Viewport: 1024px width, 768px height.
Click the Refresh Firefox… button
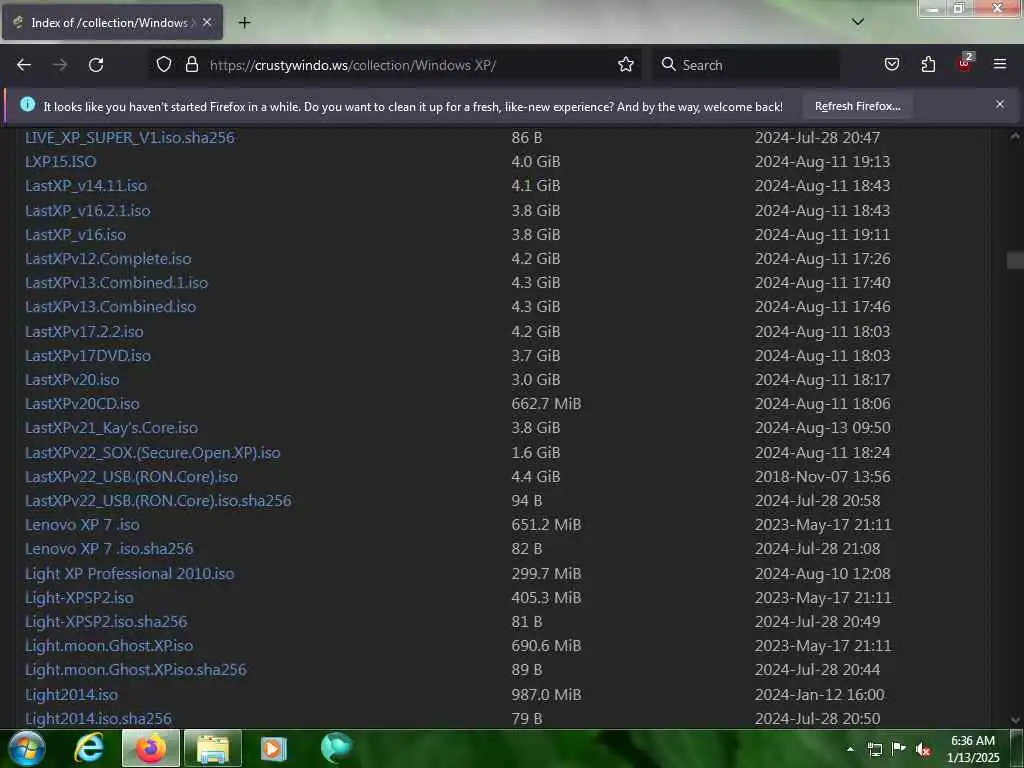857,106
